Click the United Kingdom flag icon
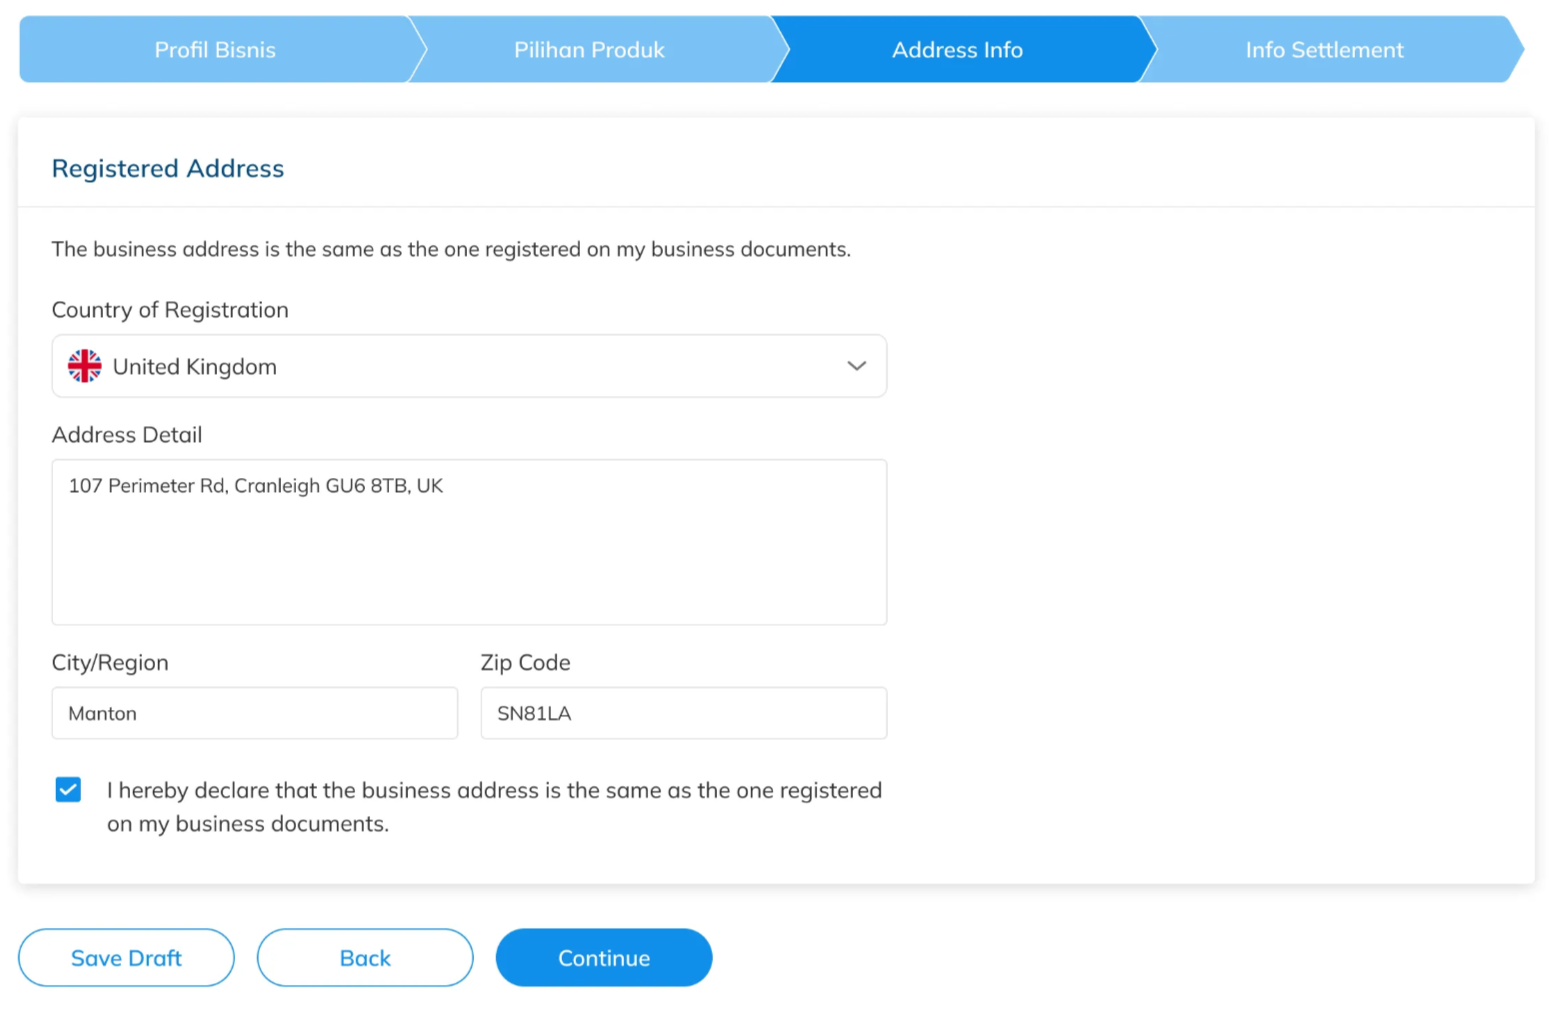1554x1010 pixels. point(85,366)
